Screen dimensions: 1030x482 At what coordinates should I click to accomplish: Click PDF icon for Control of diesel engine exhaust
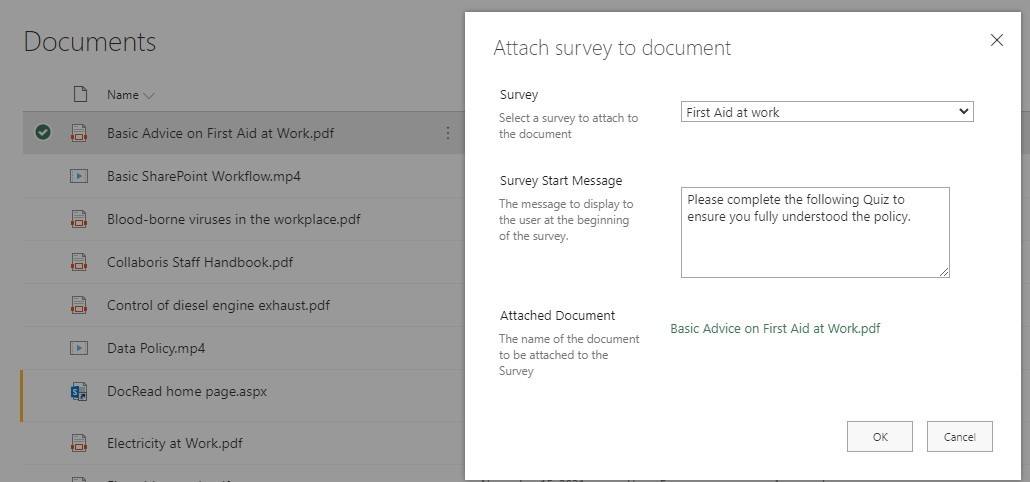pyautogui.click(x=79, y=305)
